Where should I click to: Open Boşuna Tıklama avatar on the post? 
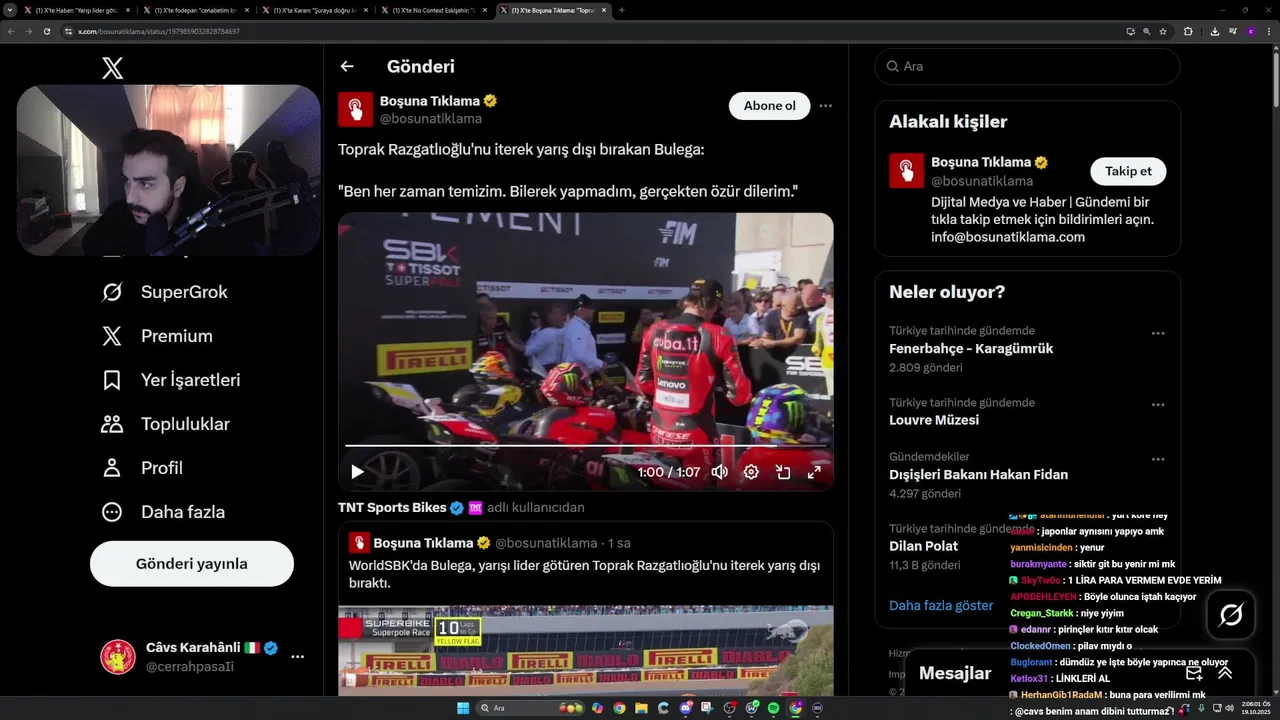coord(355,109)
